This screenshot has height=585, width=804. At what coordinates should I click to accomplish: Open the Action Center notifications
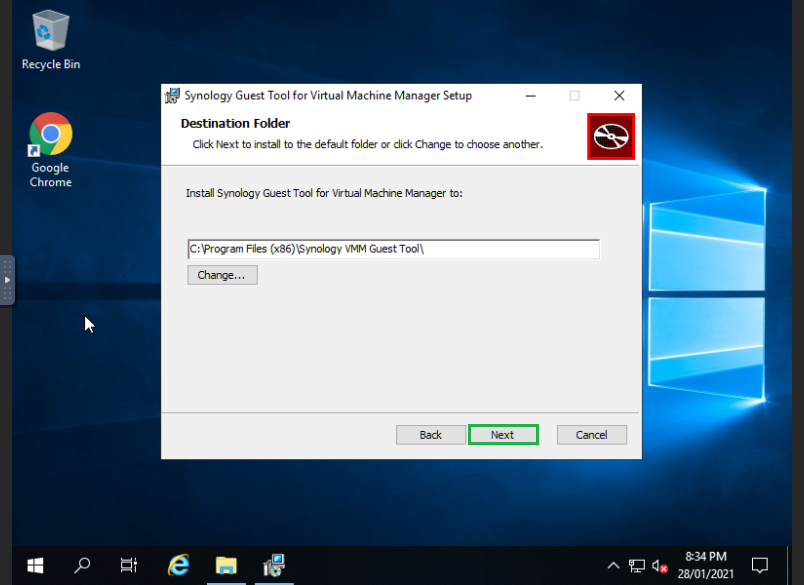(x=759, y=565)
